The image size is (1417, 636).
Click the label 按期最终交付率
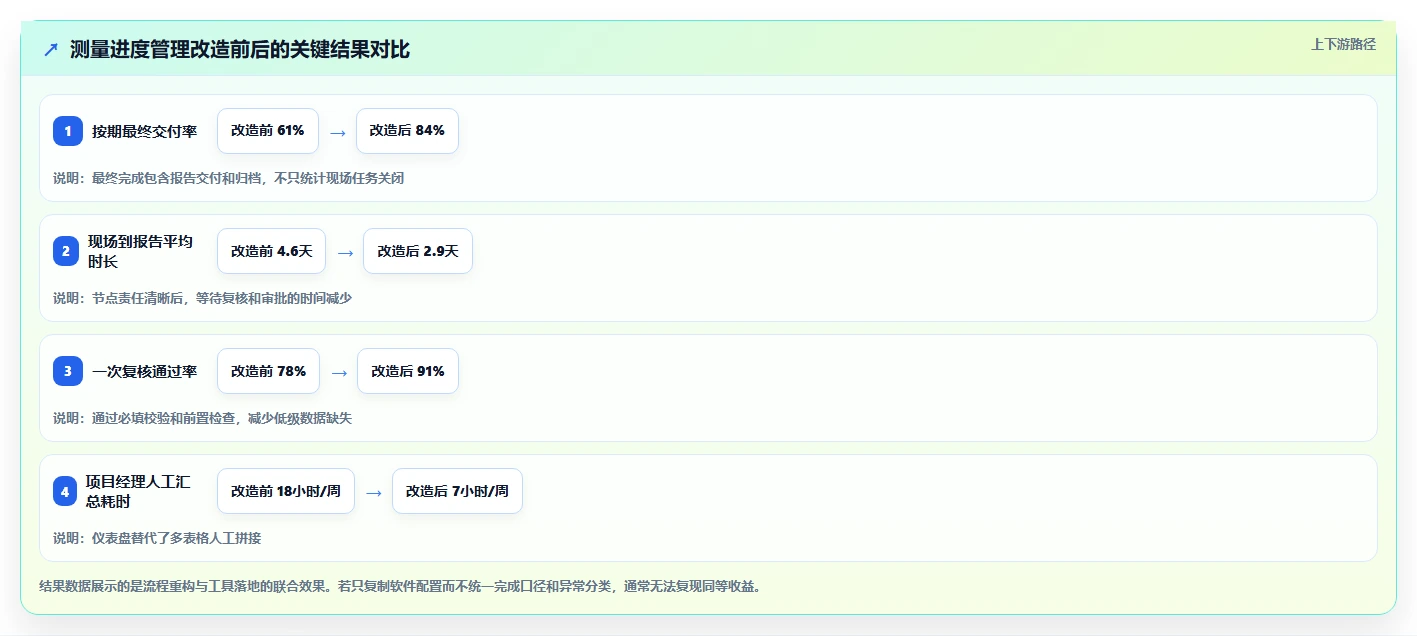(x=144, y=131)
